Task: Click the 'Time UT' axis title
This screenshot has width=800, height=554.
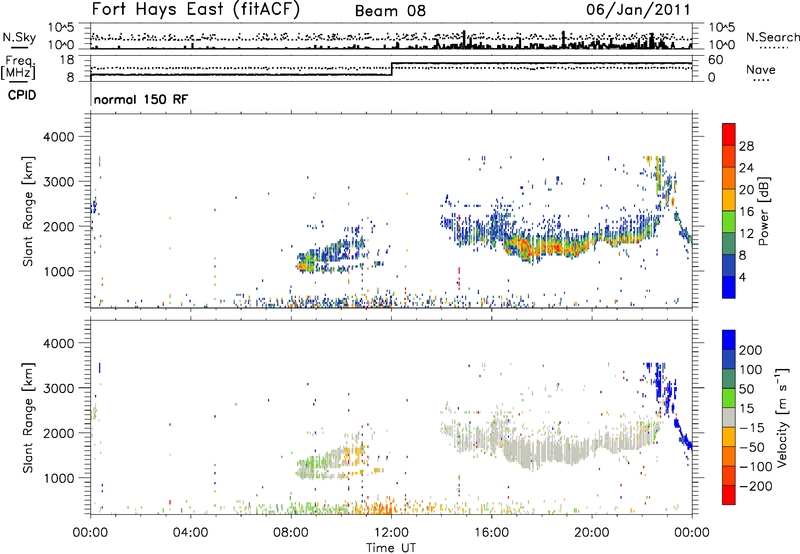Action: point(391,548)
